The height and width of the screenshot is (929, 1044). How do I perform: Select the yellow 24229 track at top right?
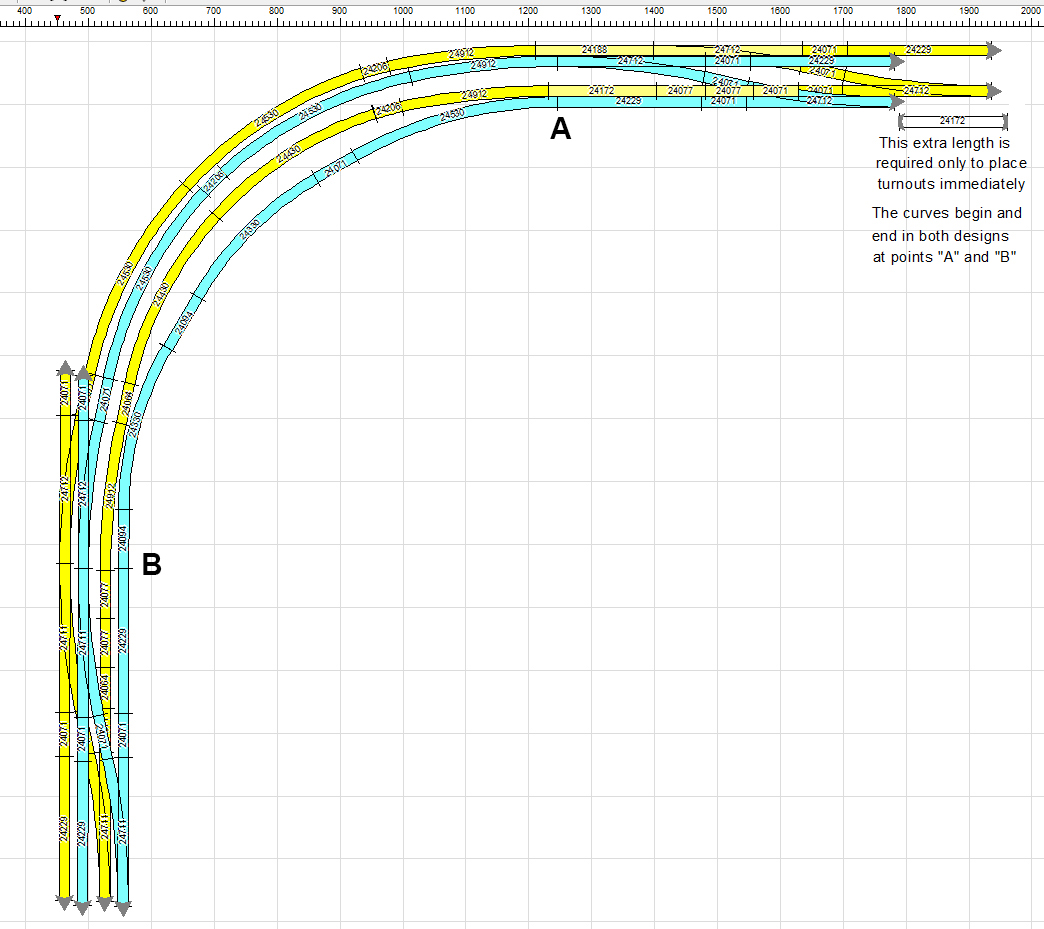(917, 49)
